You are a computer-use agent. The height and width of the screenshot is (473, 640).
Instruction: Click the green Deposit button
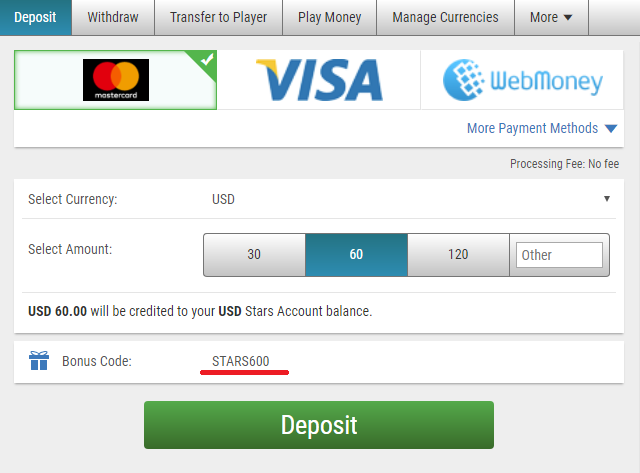[x=319, y=425]
